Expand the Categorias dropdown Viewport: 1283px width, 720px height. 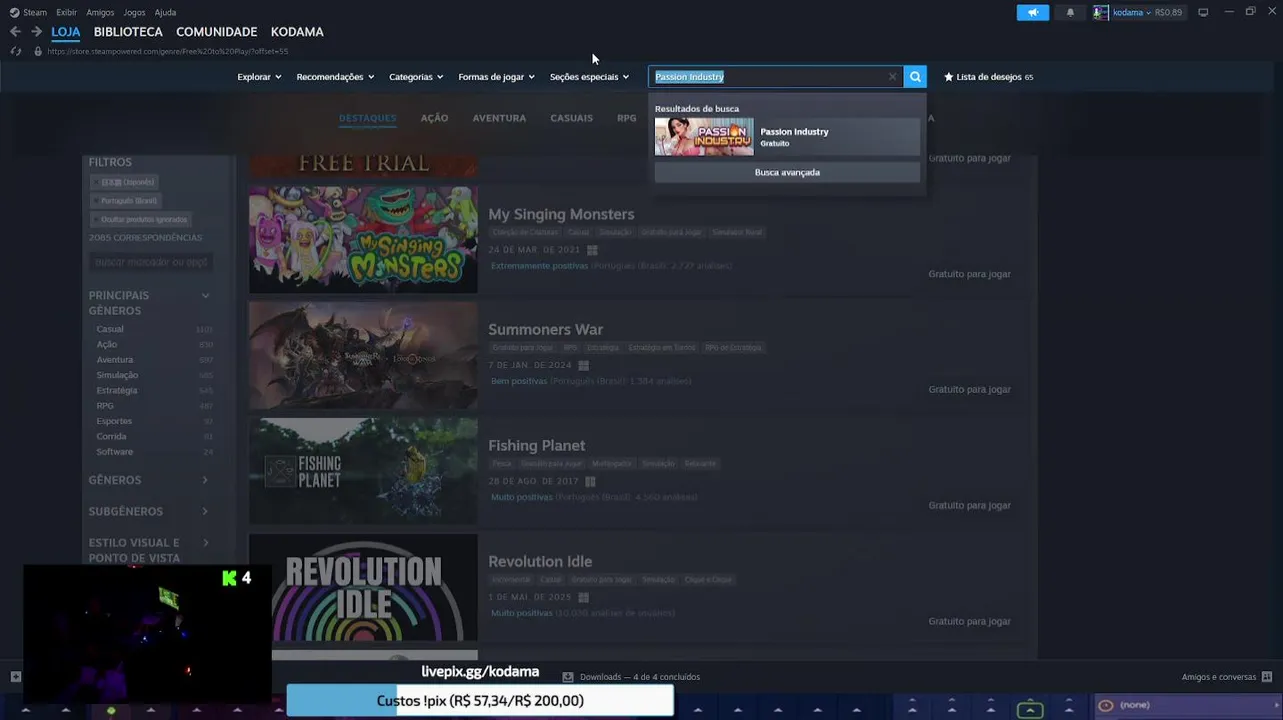coord(416,77)
